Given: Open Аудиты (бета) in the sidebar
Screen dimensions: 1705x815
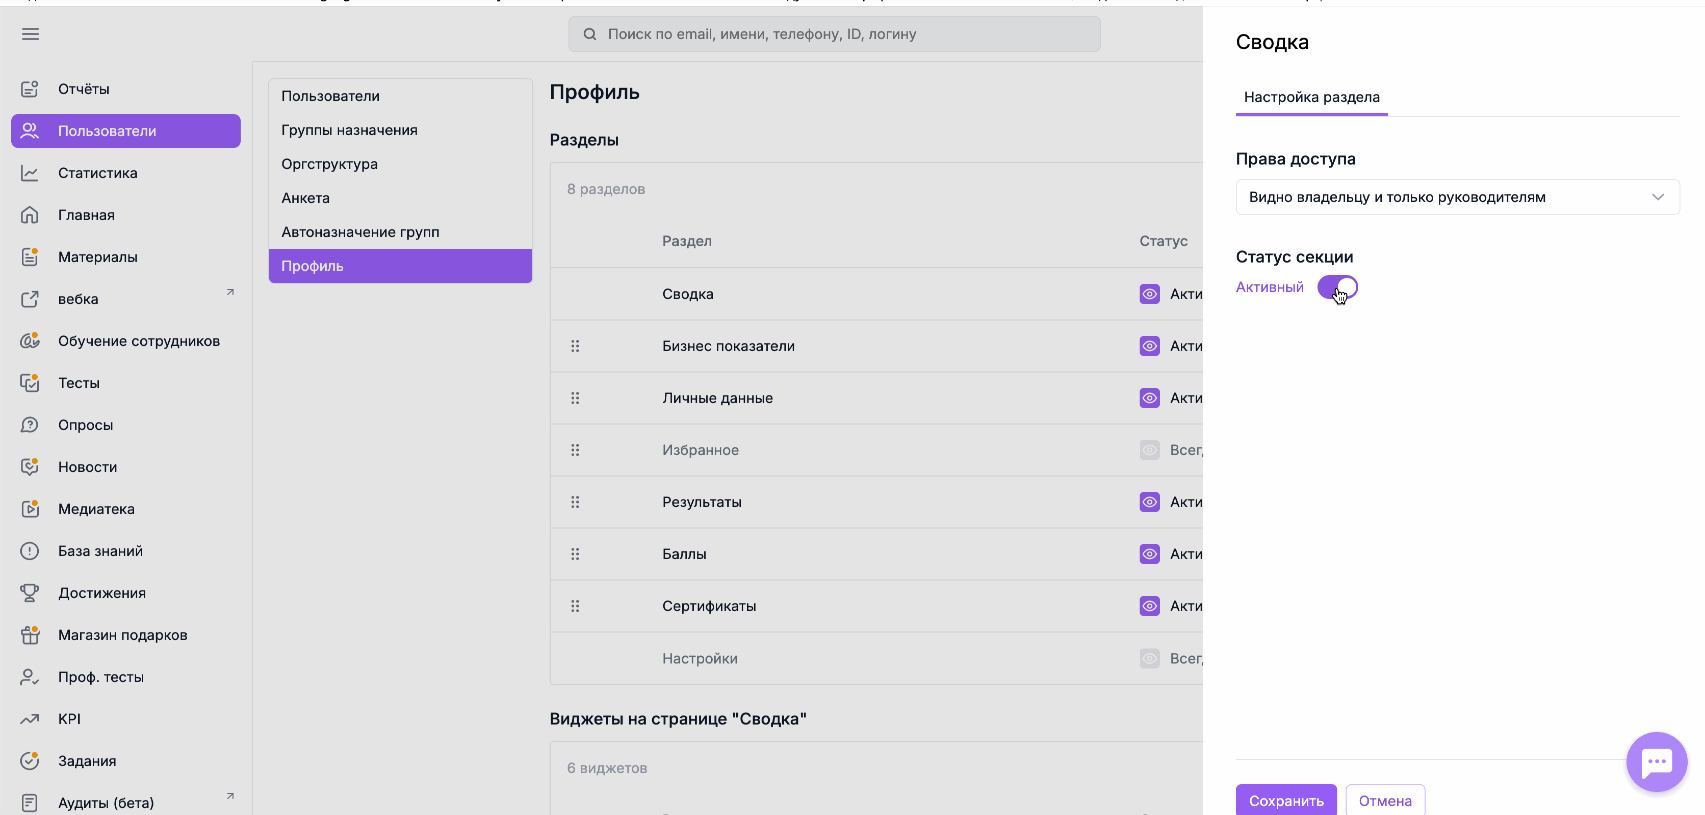Looking at the screenshot, I should (x=126, y=802).
